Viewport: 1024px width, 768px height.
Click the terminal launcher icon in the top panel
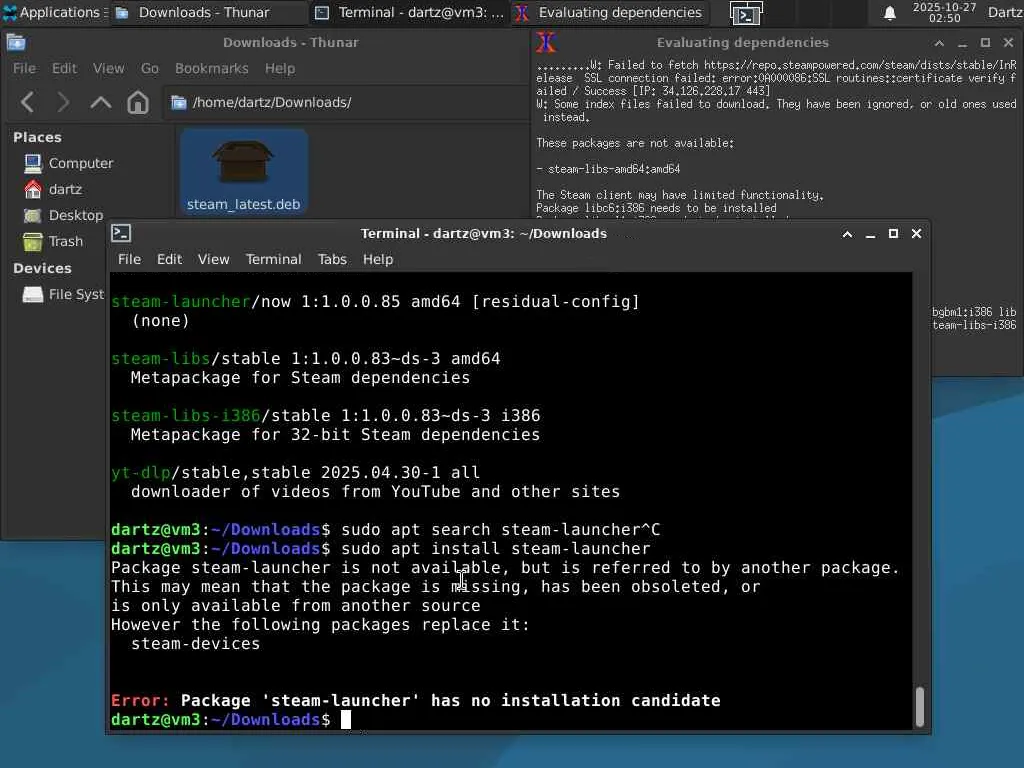click(746, 13)
